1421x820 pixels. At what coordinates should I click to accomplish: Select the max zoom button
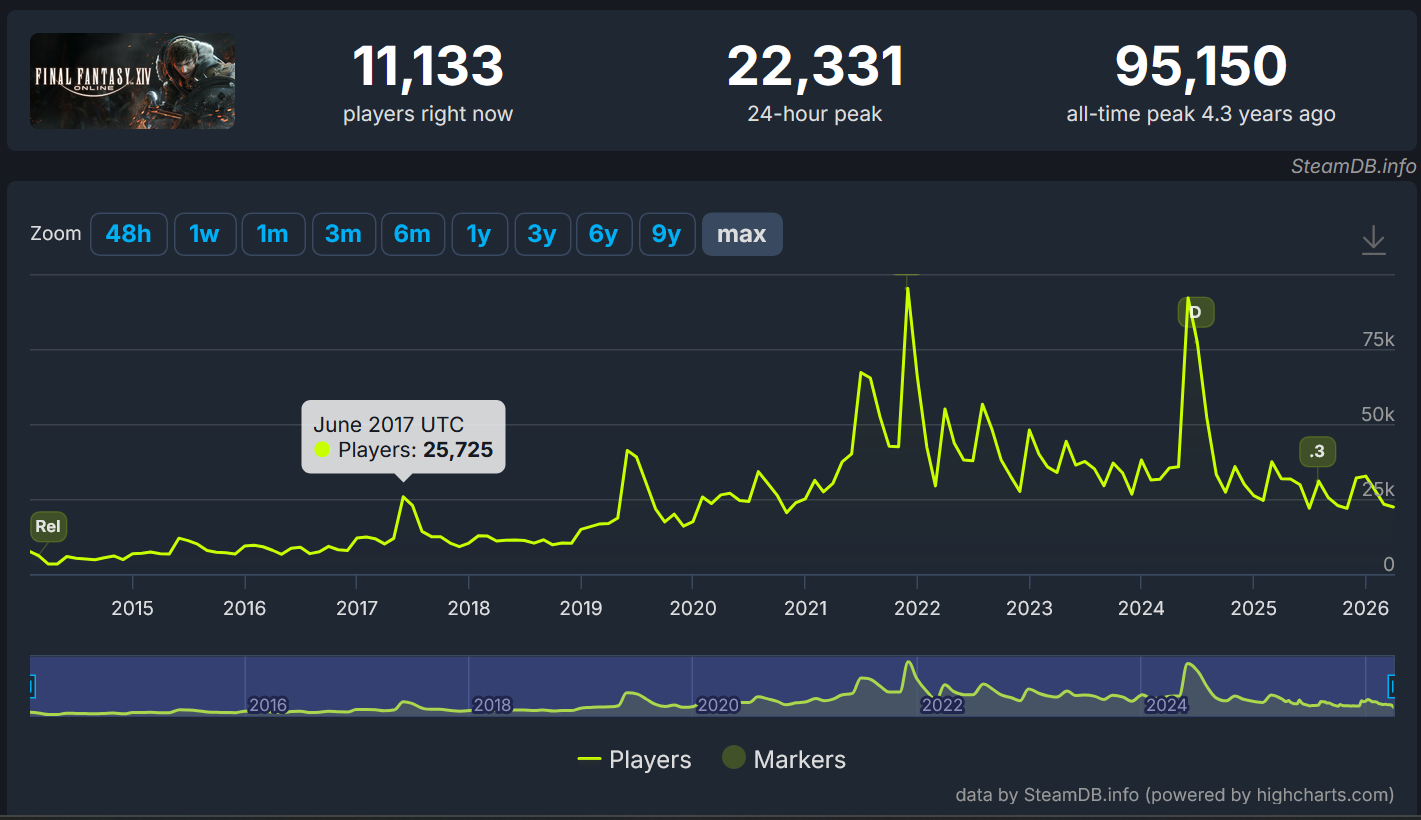pyautogui.click(x=742, y=234)
